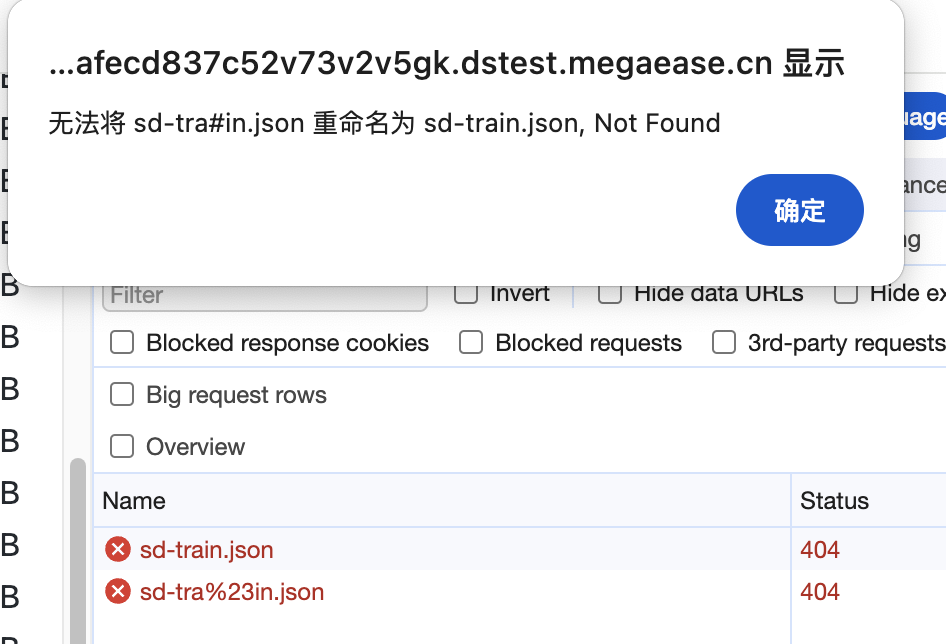
Task: Check the partially visible Hide ex… checkbox
Action: click(x=846, y=293)
